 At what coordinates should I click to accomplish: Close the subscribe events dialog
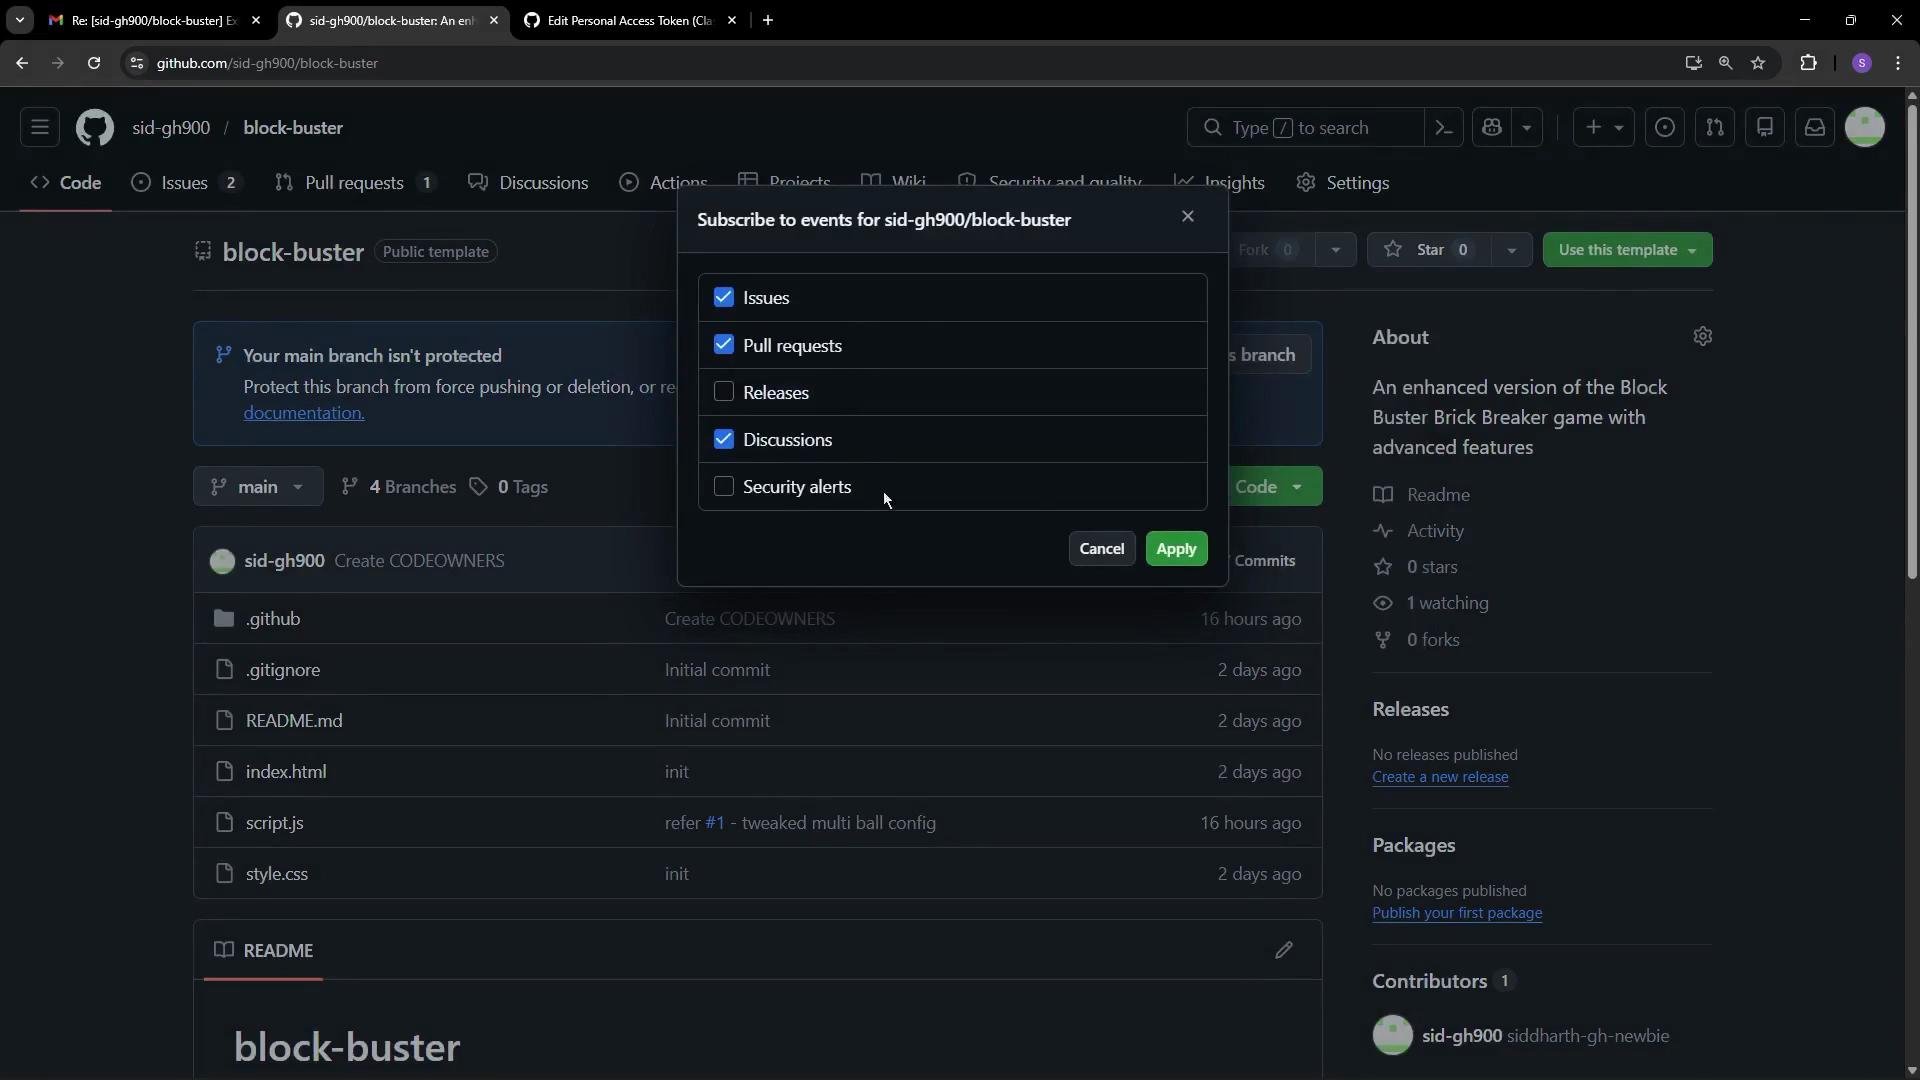point(1188,217)
